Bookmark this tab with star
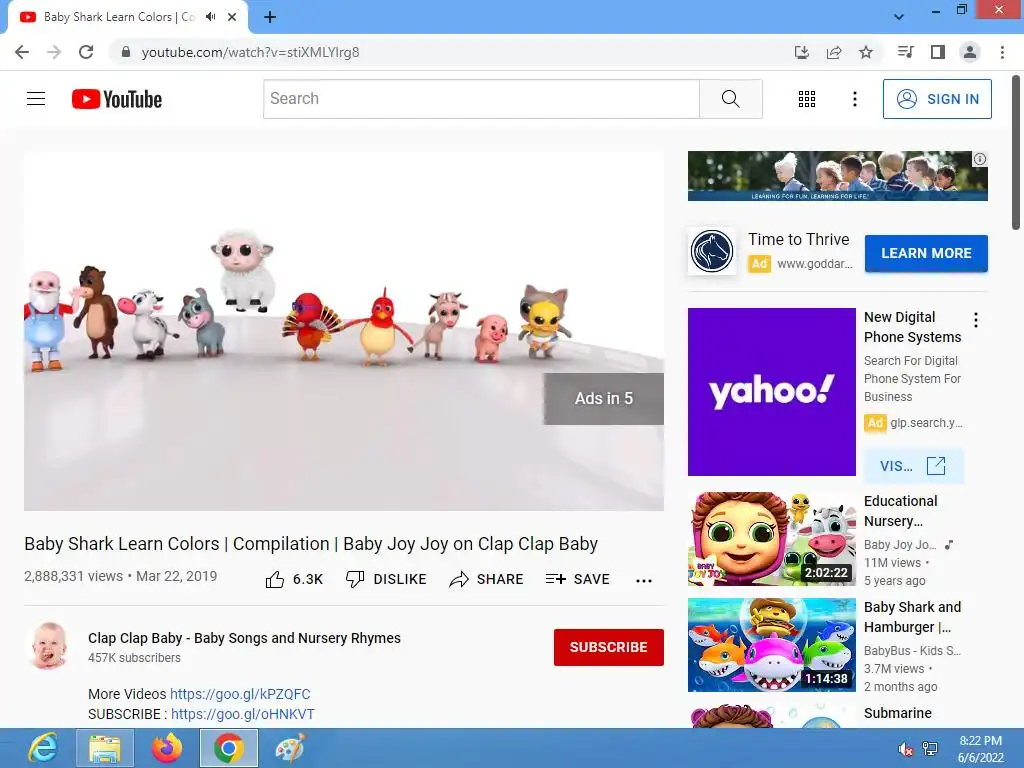This screenshot has width=1024, height=768. click(x=866, y=52)
